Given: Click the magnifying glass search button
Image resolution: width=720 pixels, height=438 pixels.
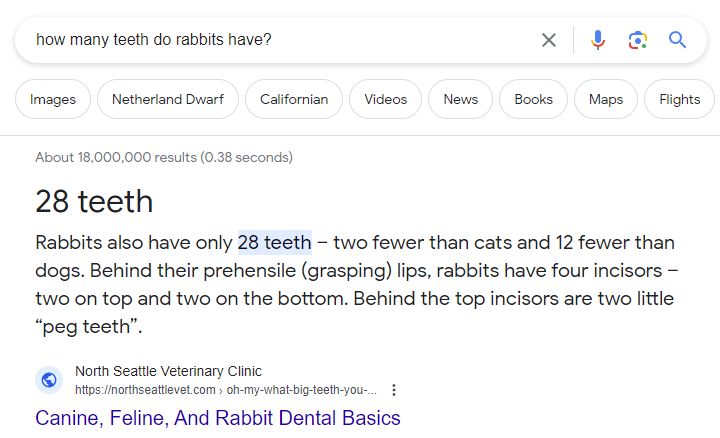Looking at the screenshot, I should click(677, 40).
